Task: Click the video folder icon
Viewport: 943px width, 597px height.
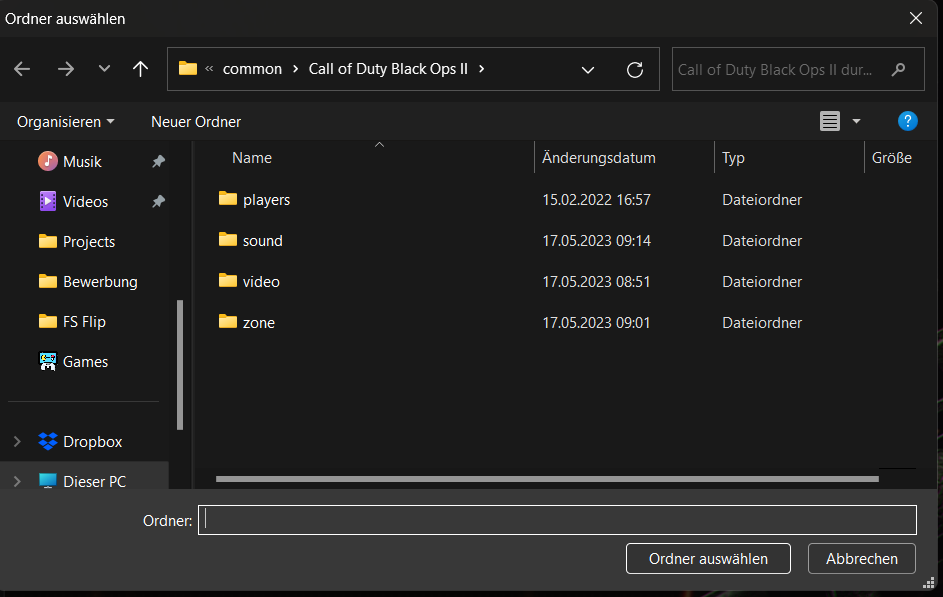Action: coord(227,280)
